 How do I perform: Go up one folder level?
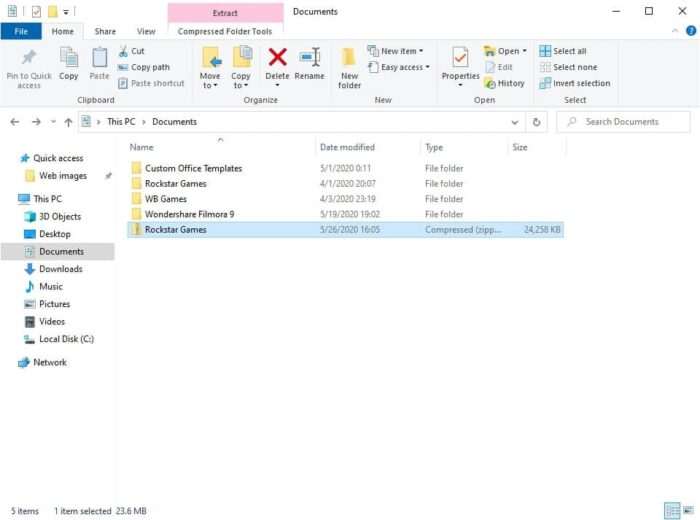pyautogui.click(x=68, y=122)
